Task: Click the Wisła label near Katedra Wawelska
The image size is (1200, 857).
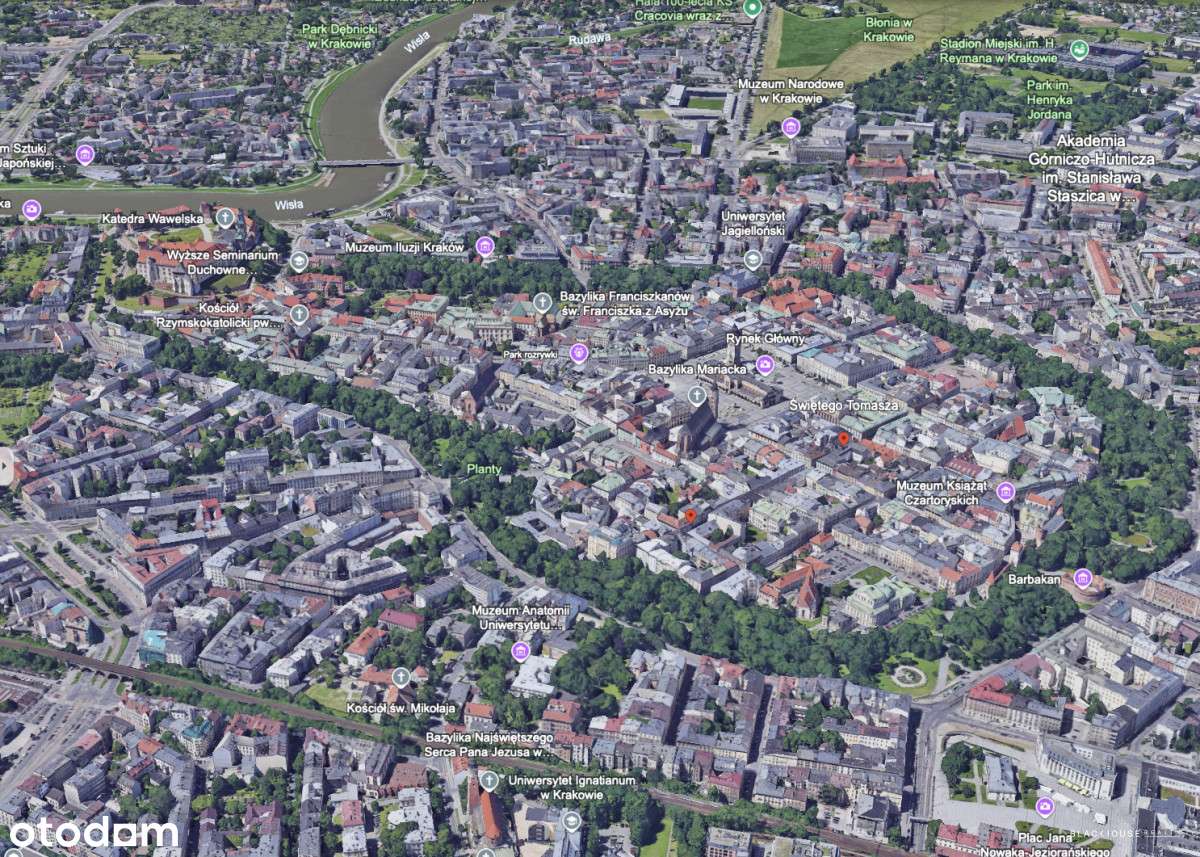Action: 289,204
